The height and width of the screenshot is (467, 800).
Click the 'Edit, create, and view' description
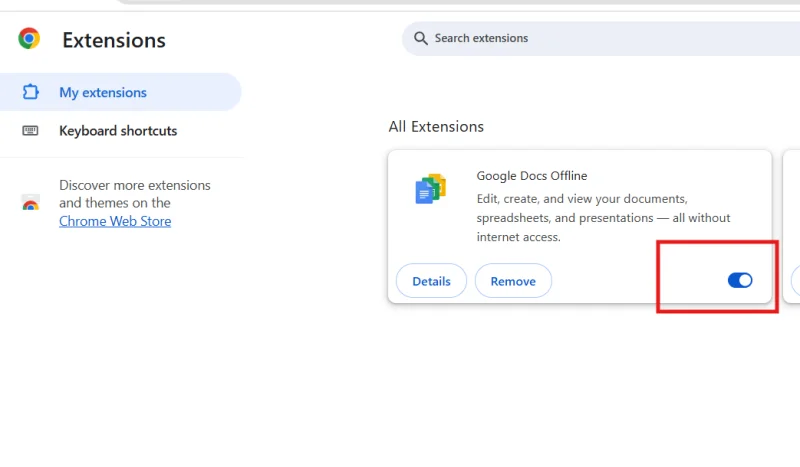603,218
